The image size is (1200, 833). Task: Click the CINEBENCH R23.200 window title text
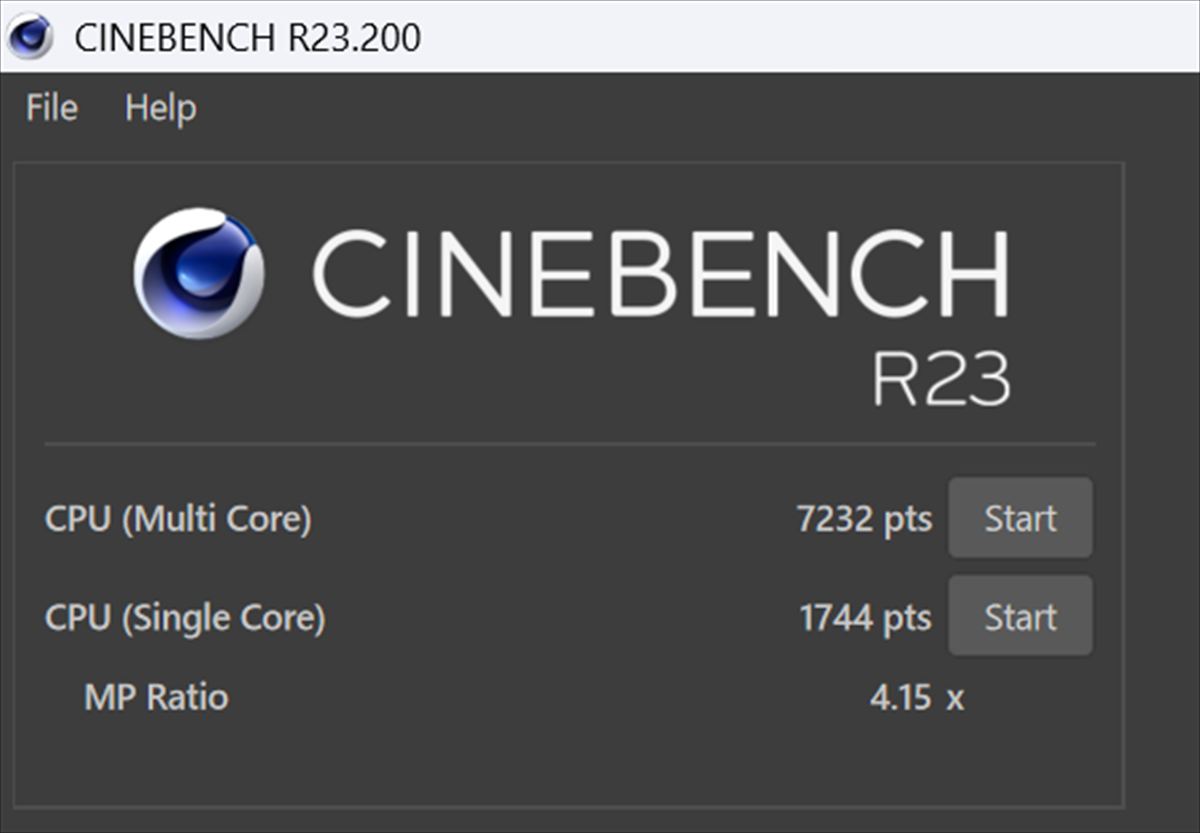247,37
